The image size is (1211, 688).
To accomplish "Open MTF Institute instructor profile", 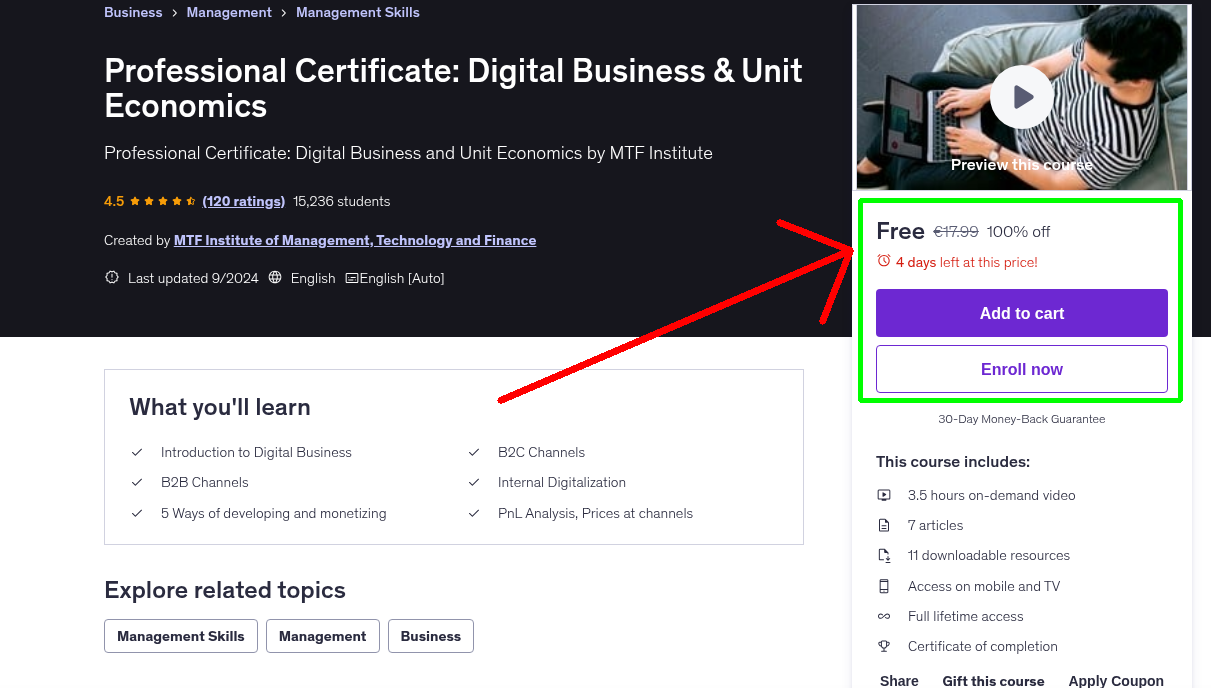I will pyautogui.click(x=355, y=240).
